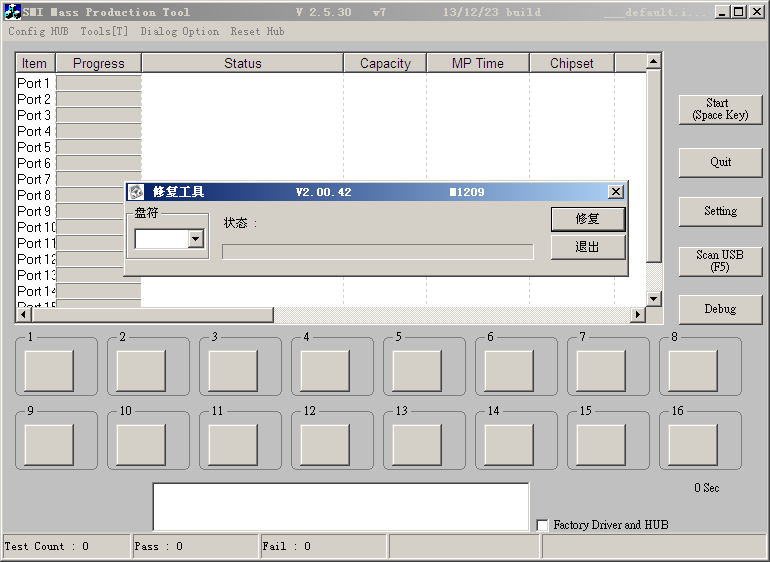The height and width of the screenshot is (562, 770).
Task: Open the Dialog Option menu
Action: pyautogui.click(x=180, y=31)
